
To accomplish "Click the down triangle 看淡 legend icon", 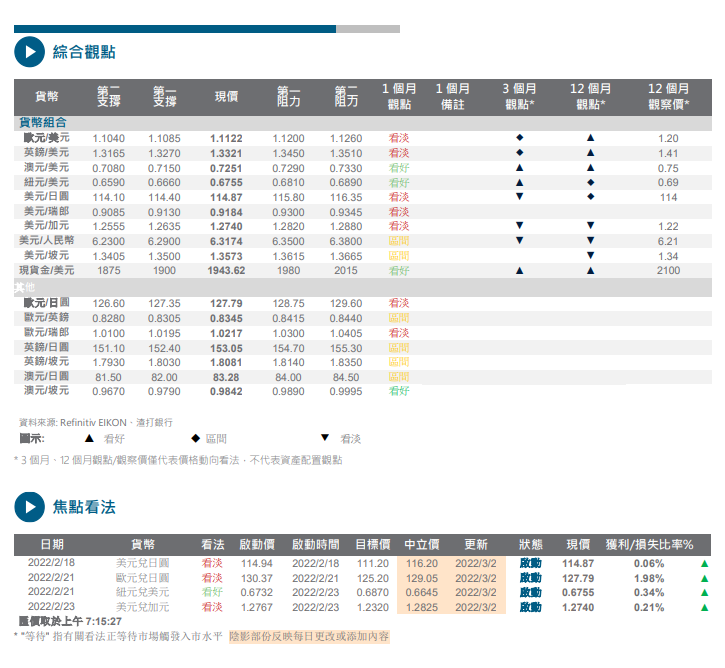I will coord(324,438).
